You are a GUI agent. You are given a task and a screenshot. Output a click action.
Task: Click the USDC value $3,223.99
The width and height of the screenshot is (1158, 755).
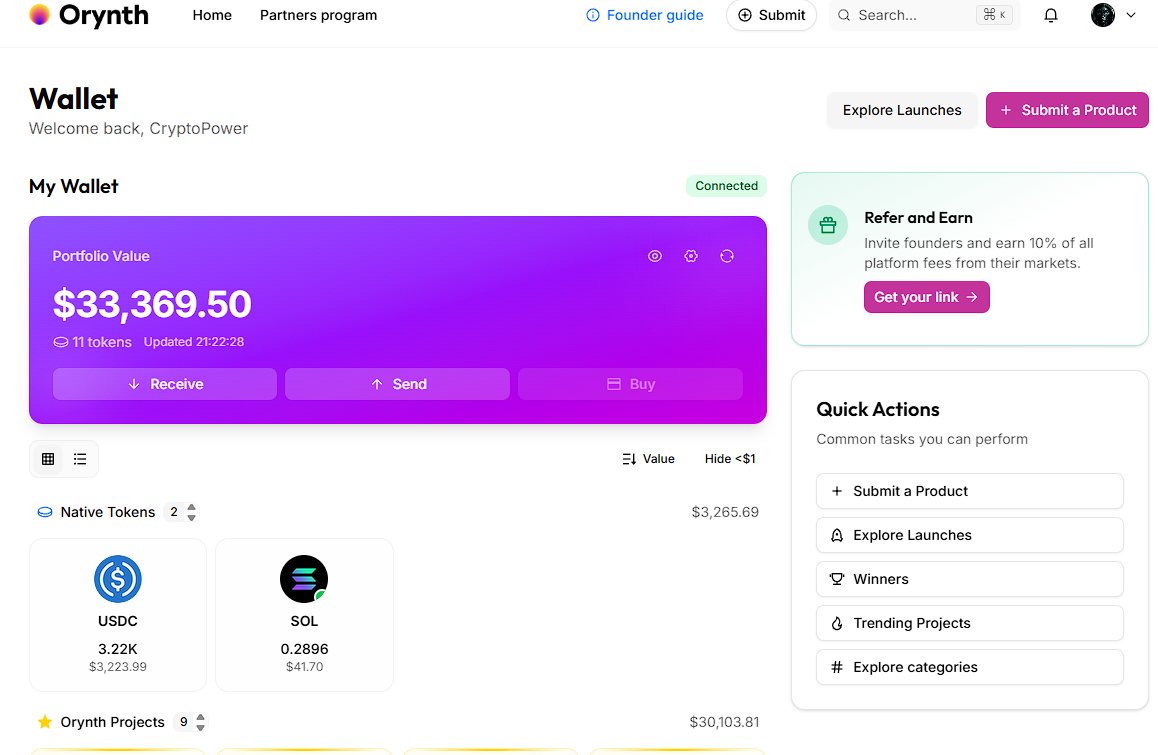tap(117, 667)
